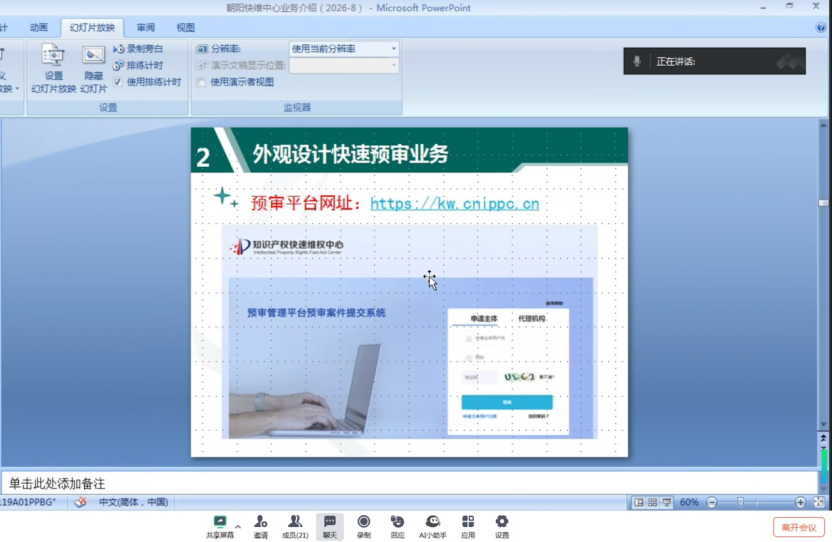Click the zoom slider handle
The height and width of the screenshot is (542, 832).
[740, 502]
